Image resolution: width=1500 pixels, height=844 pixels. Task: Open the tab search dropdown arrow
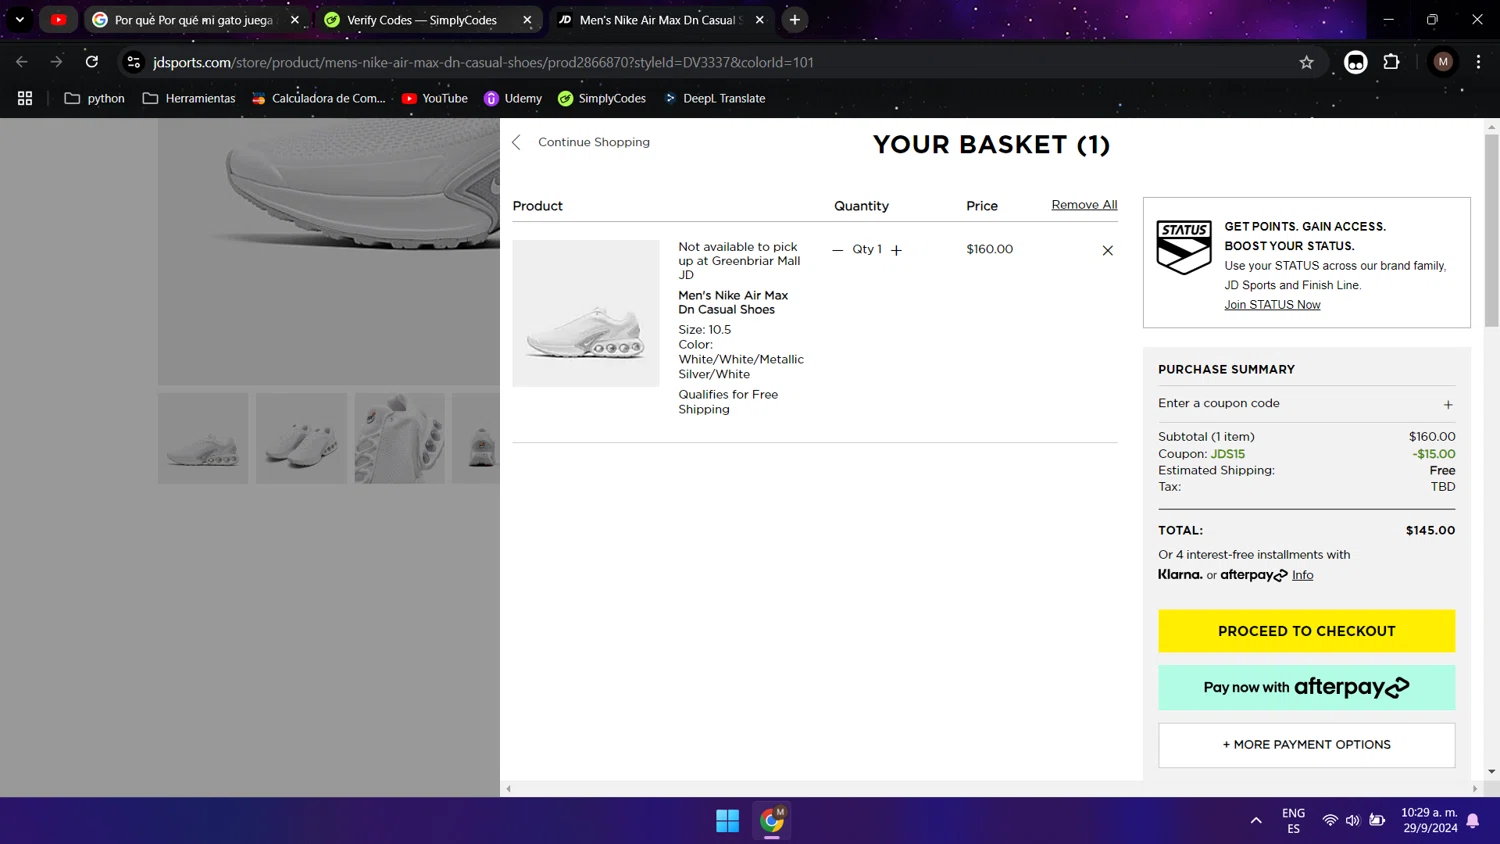(x=20, y=20)
